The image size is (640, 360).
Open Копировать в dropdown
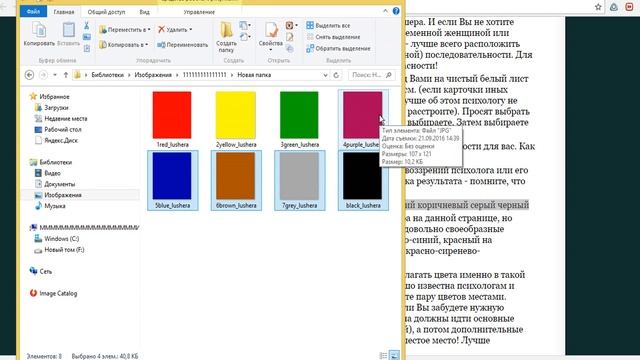[x=124, y=44]
